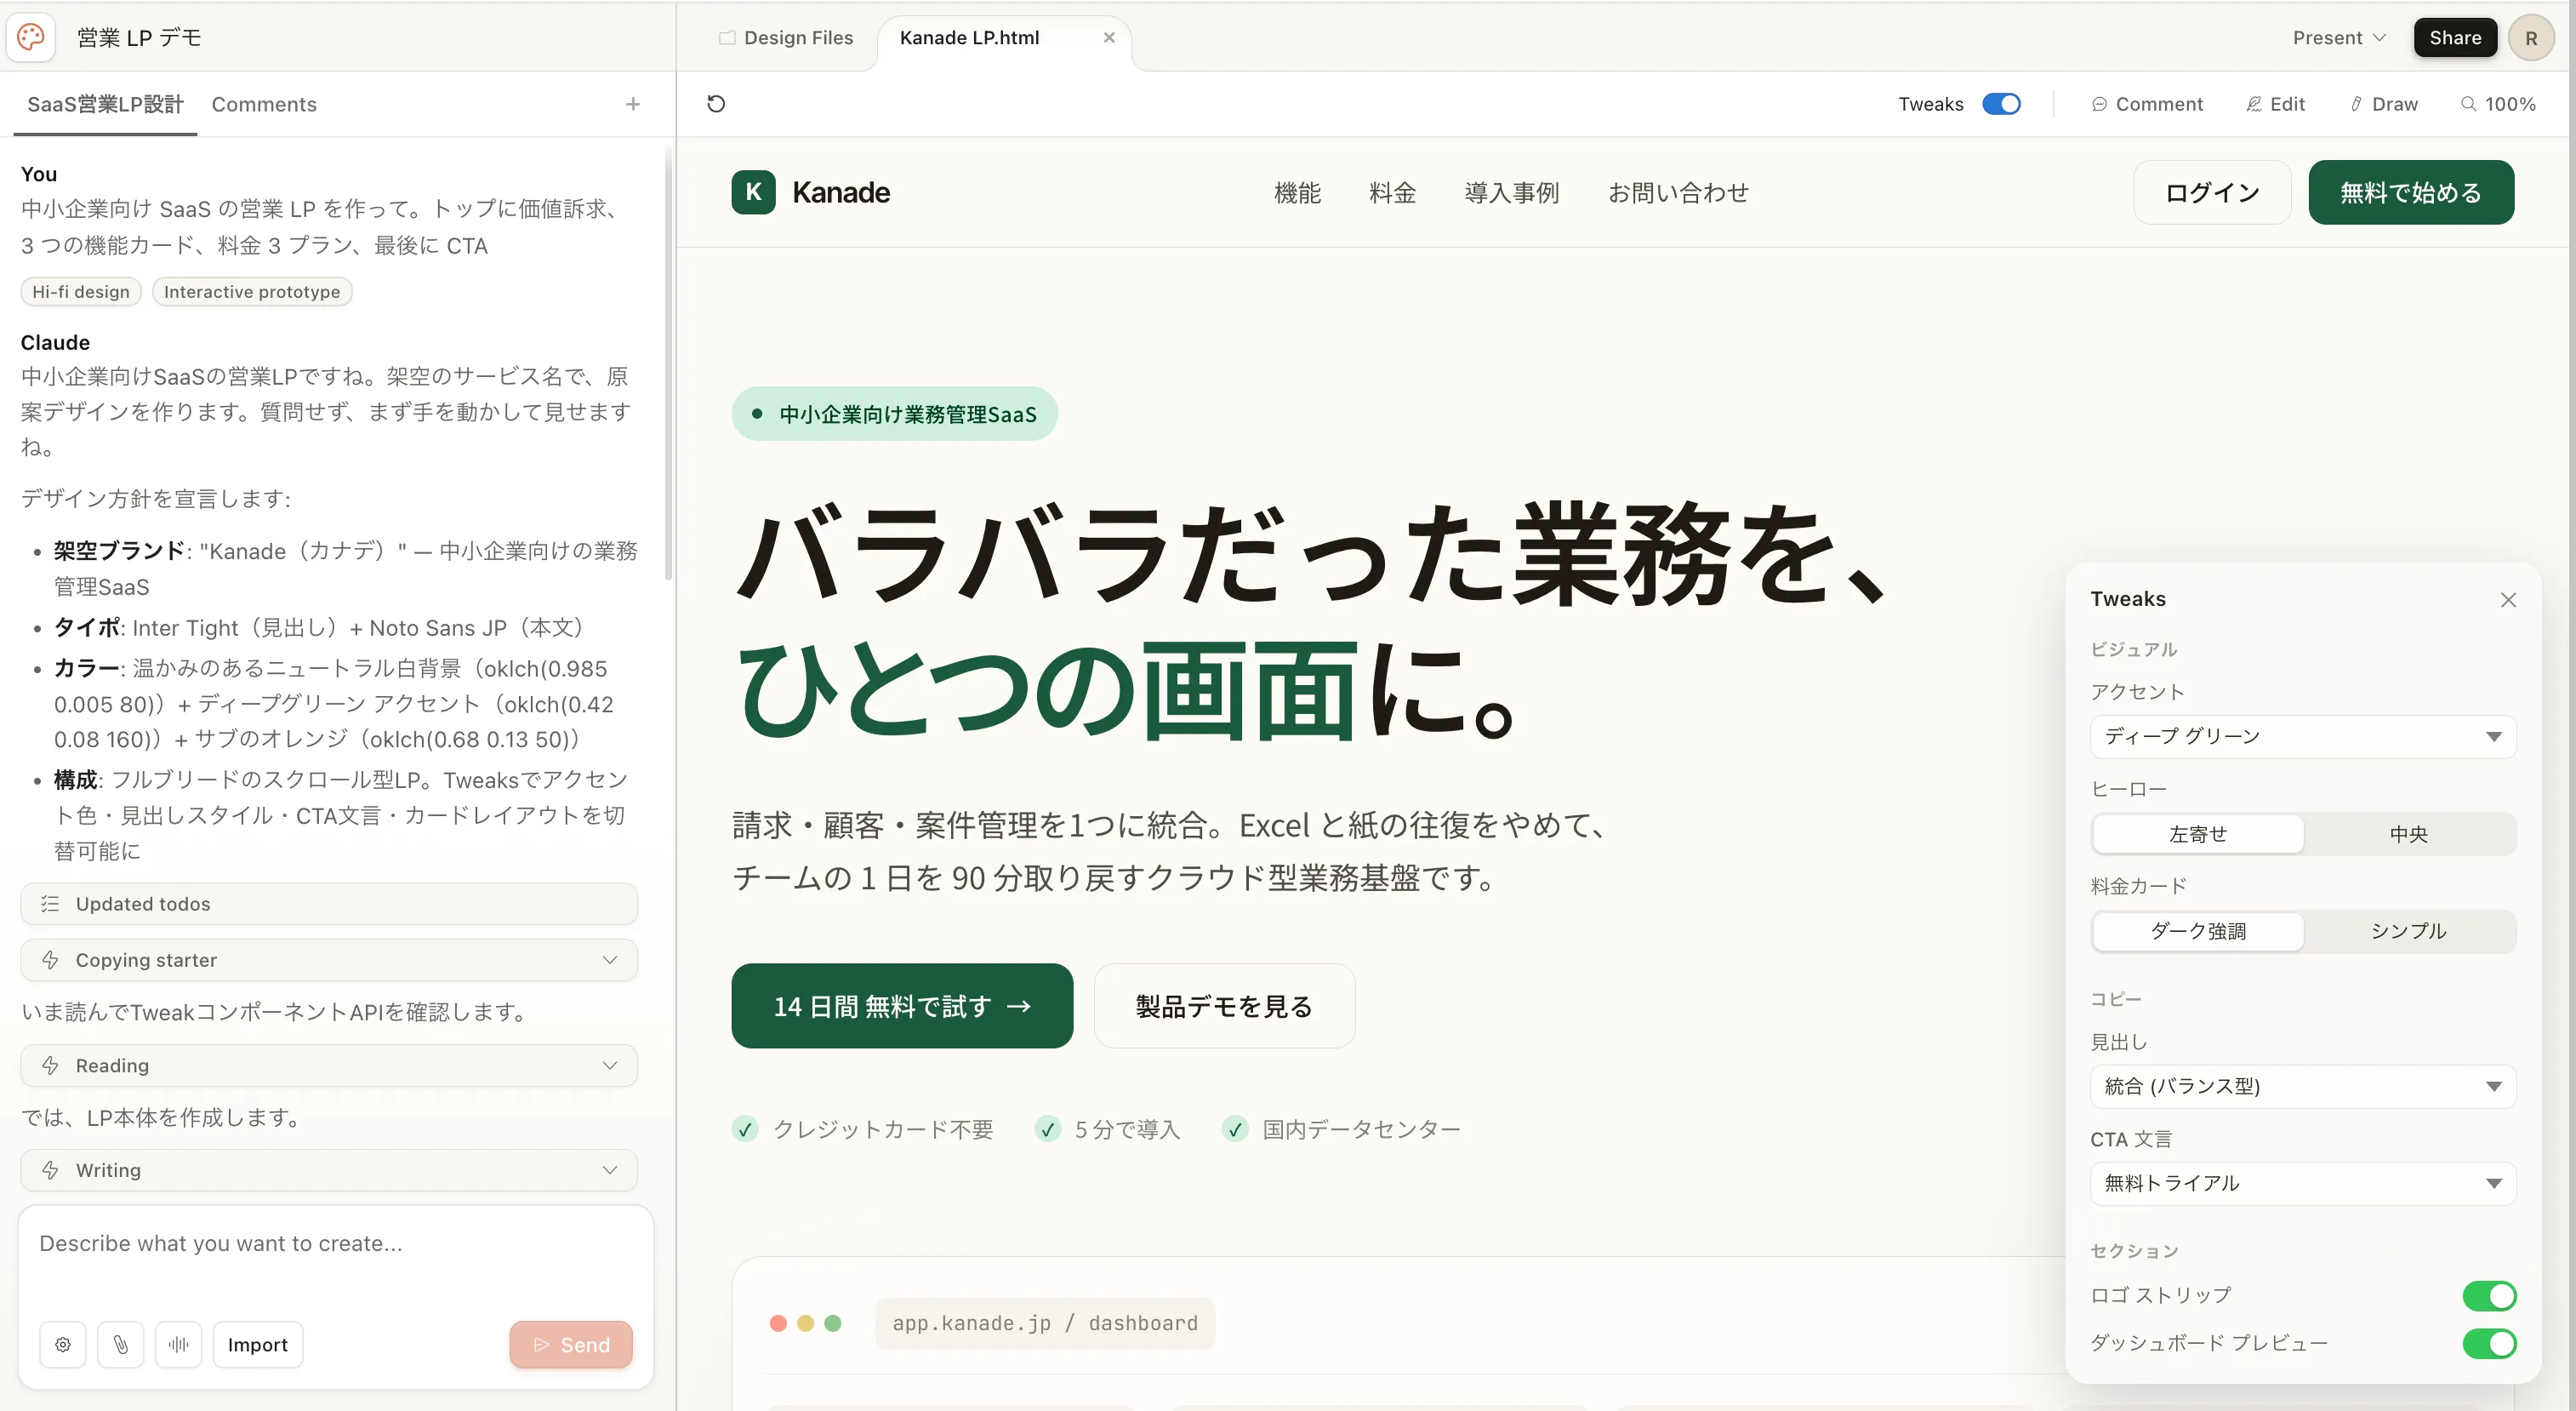Start a new conversation with the plus icon
Image resolution: width=2576 pixels, height=1411 pixels.
633,103
